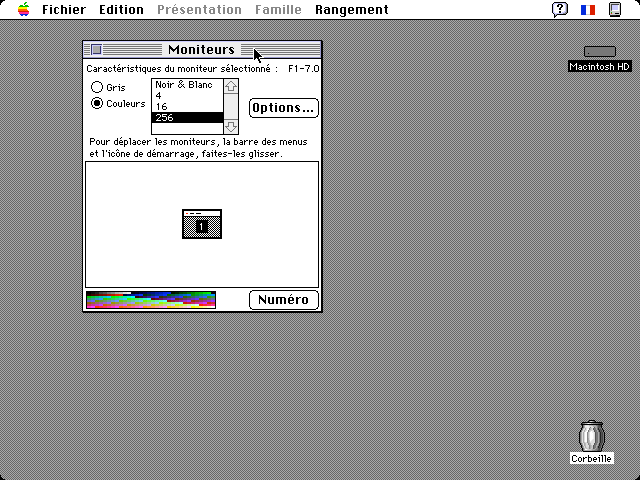The height and width of the screenshot is (480, 640).
Task: Open the French flag keyboard menu
Action: (588, 9)
